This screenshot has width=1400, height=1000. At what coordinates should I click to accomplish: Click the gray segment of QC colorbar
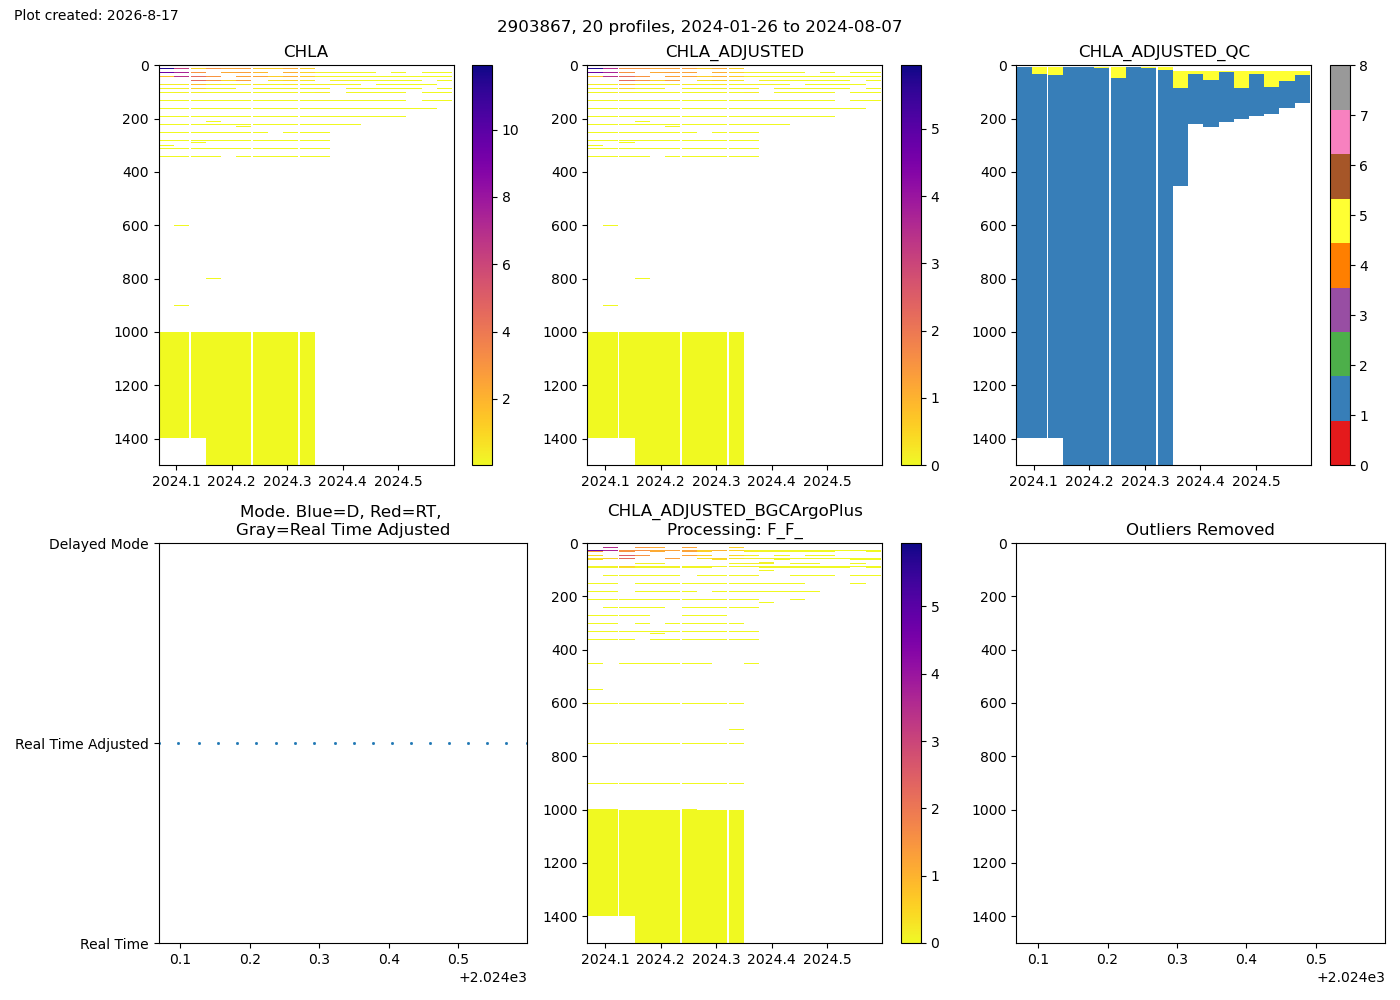(1340, 88)
